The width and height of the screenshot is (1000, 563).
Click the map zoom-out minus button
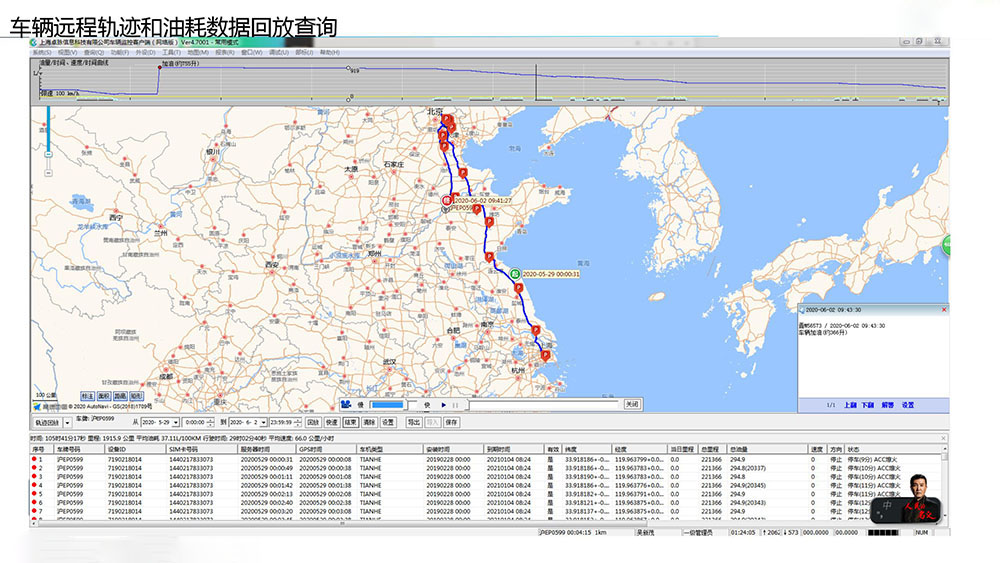pos(48,173)
